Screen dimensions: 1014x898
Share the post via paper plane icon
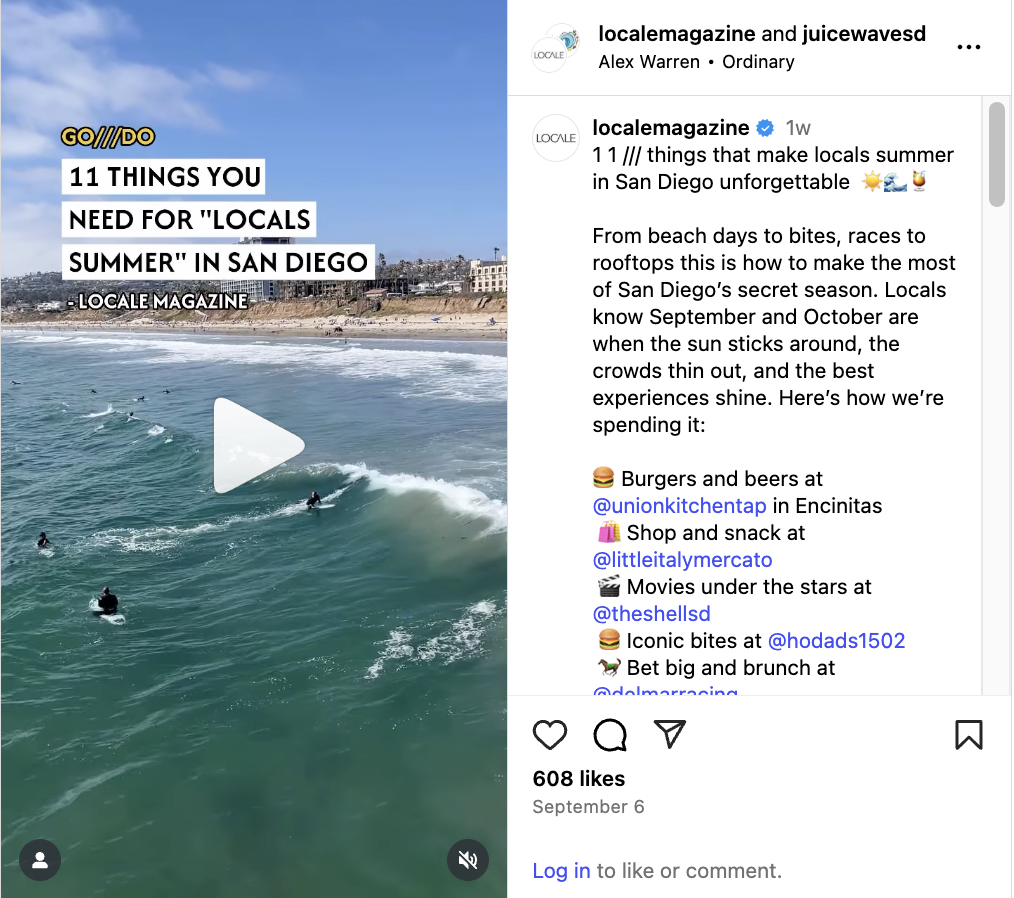669,734
